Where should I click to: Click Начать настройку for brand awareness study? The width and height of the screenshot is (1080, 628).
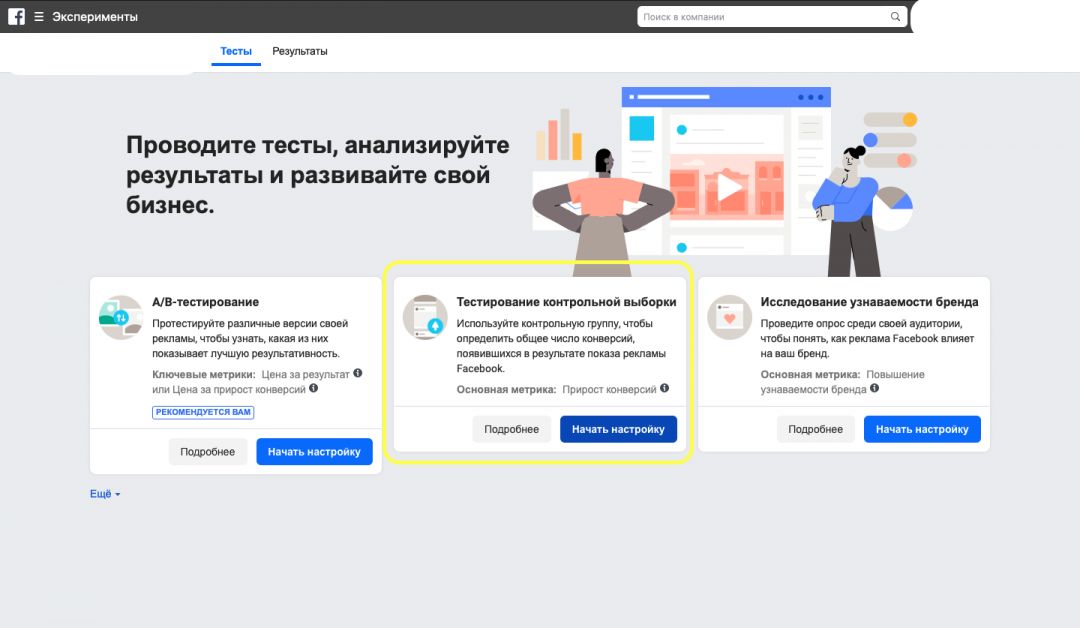click(922, 428)
